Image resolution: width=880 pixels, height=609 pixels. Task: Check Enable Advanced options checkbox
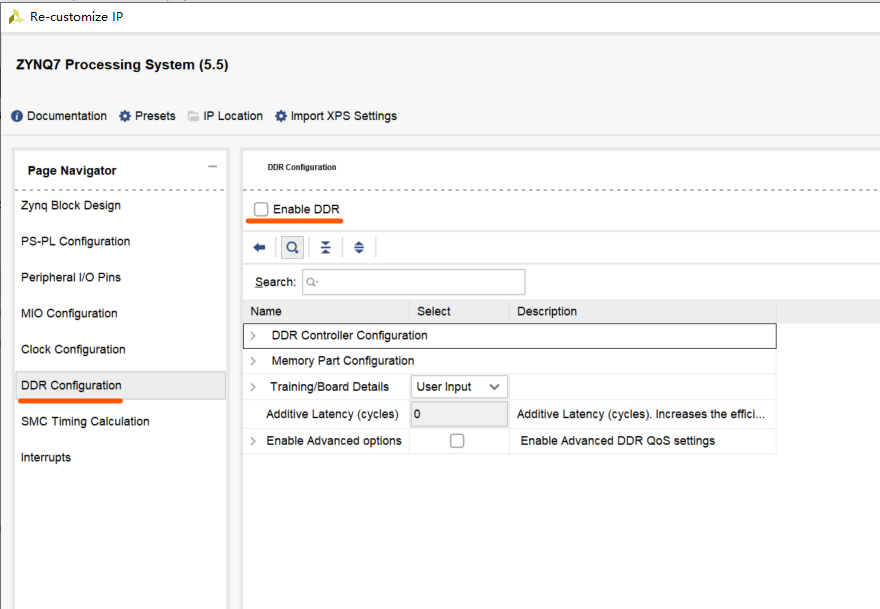(x=457, y=441)
